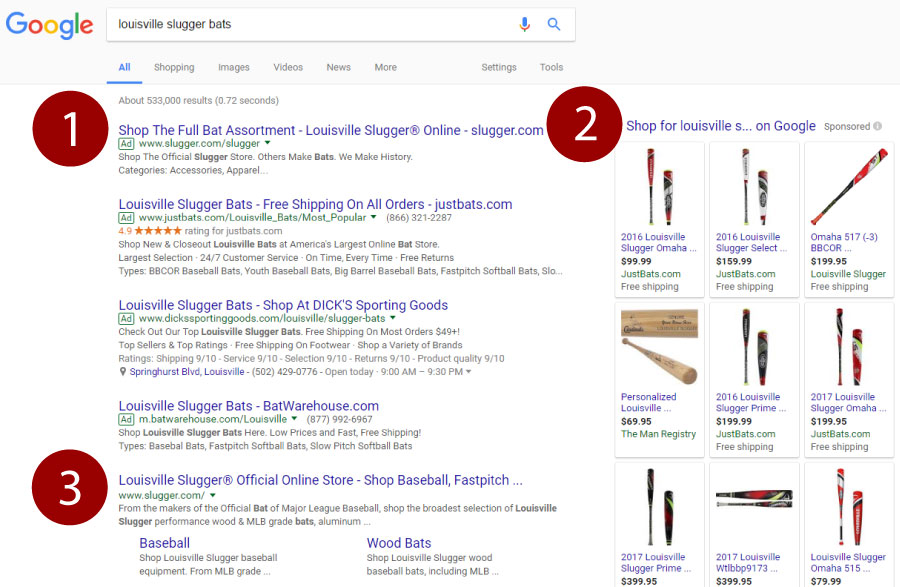Click inside the search input field
900x587 pixels.
pyautogui.click(x=300, y=24)
